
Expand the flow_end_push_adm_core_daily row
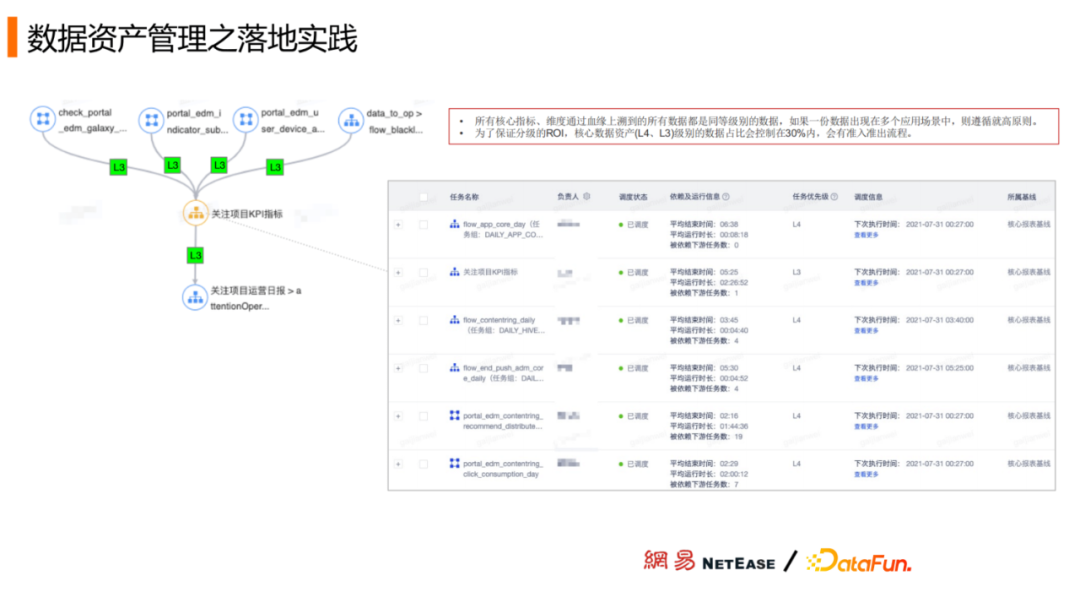tap(398, 368)
